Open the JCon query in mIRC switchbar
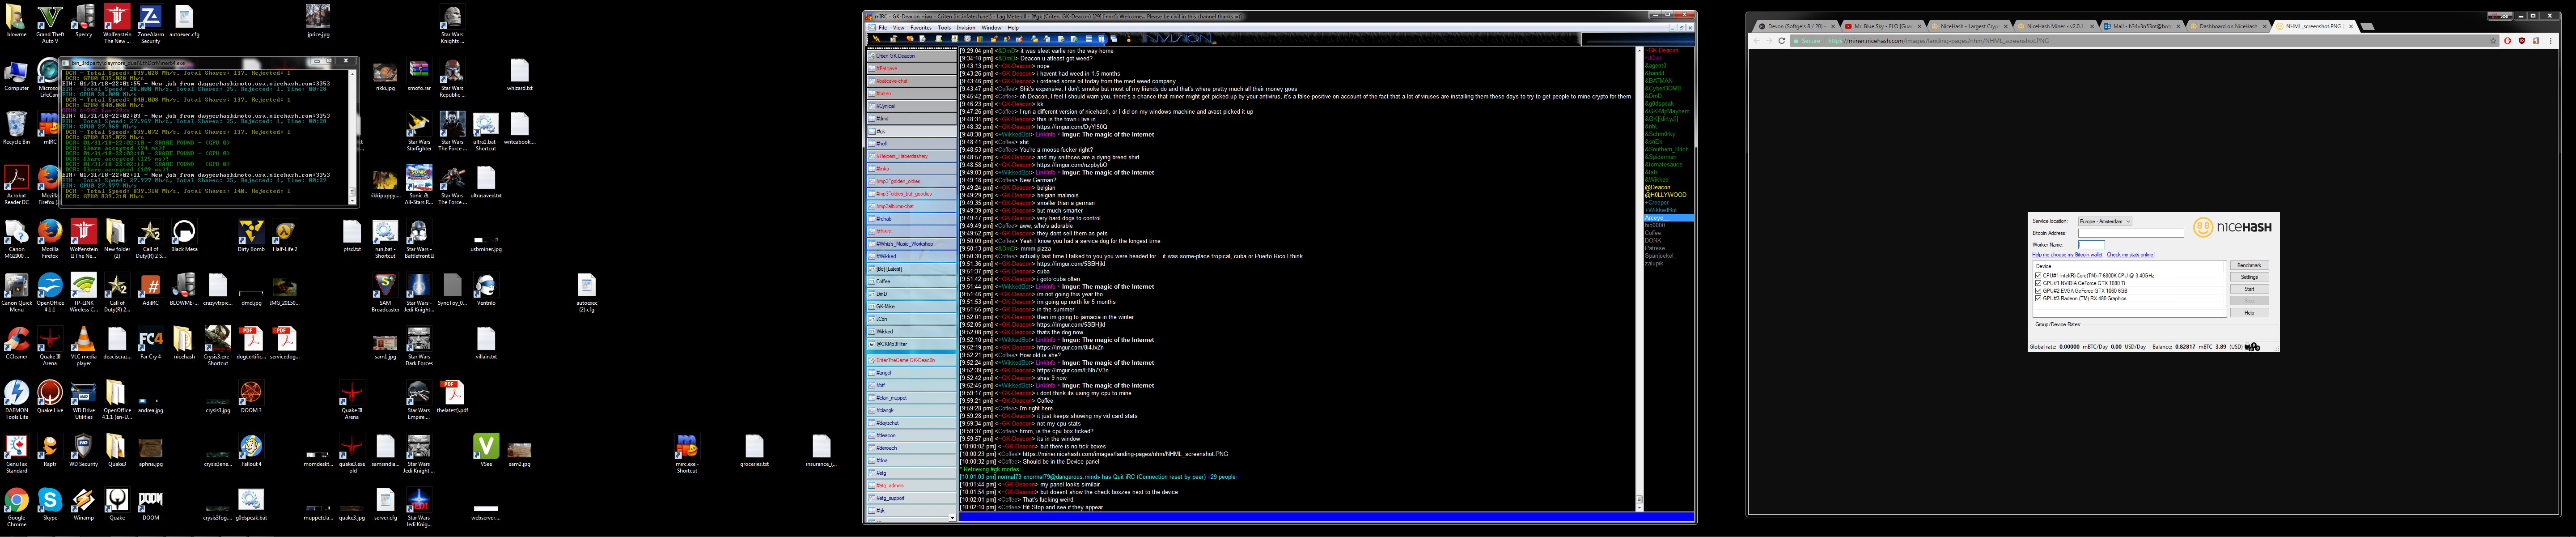The width and height of the screenshot is (2576, 537). pos(911,319)
